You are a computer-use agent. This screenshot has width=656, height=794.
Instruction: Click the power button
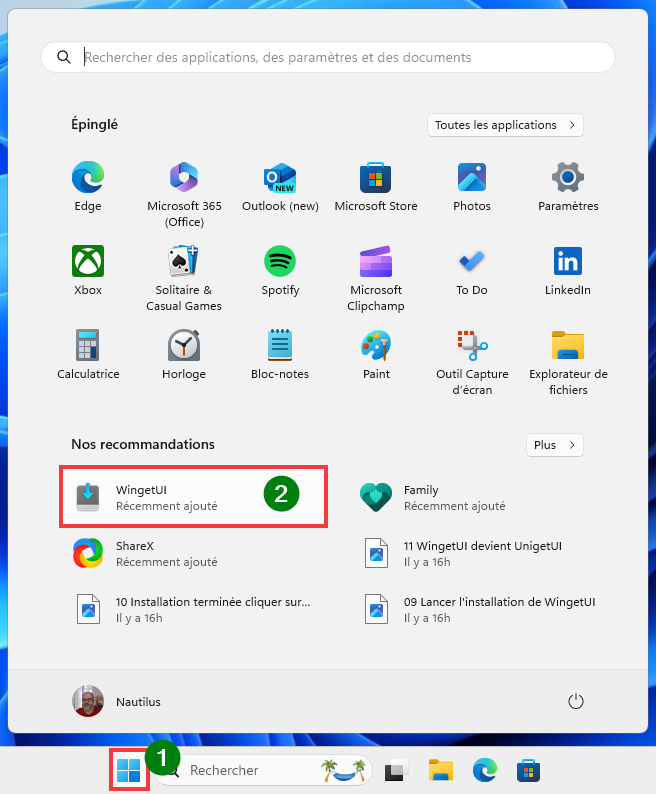click(575, 701)
